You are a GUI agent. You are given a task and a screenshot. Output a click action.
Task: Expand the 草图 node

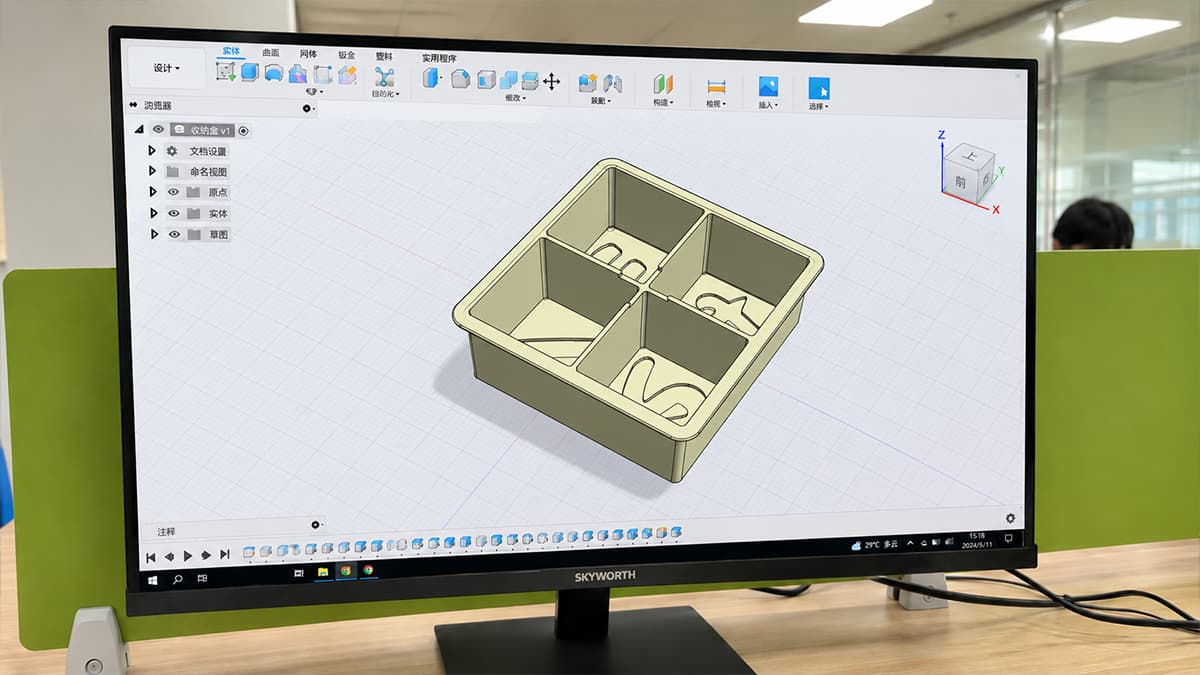coord(154,234)
